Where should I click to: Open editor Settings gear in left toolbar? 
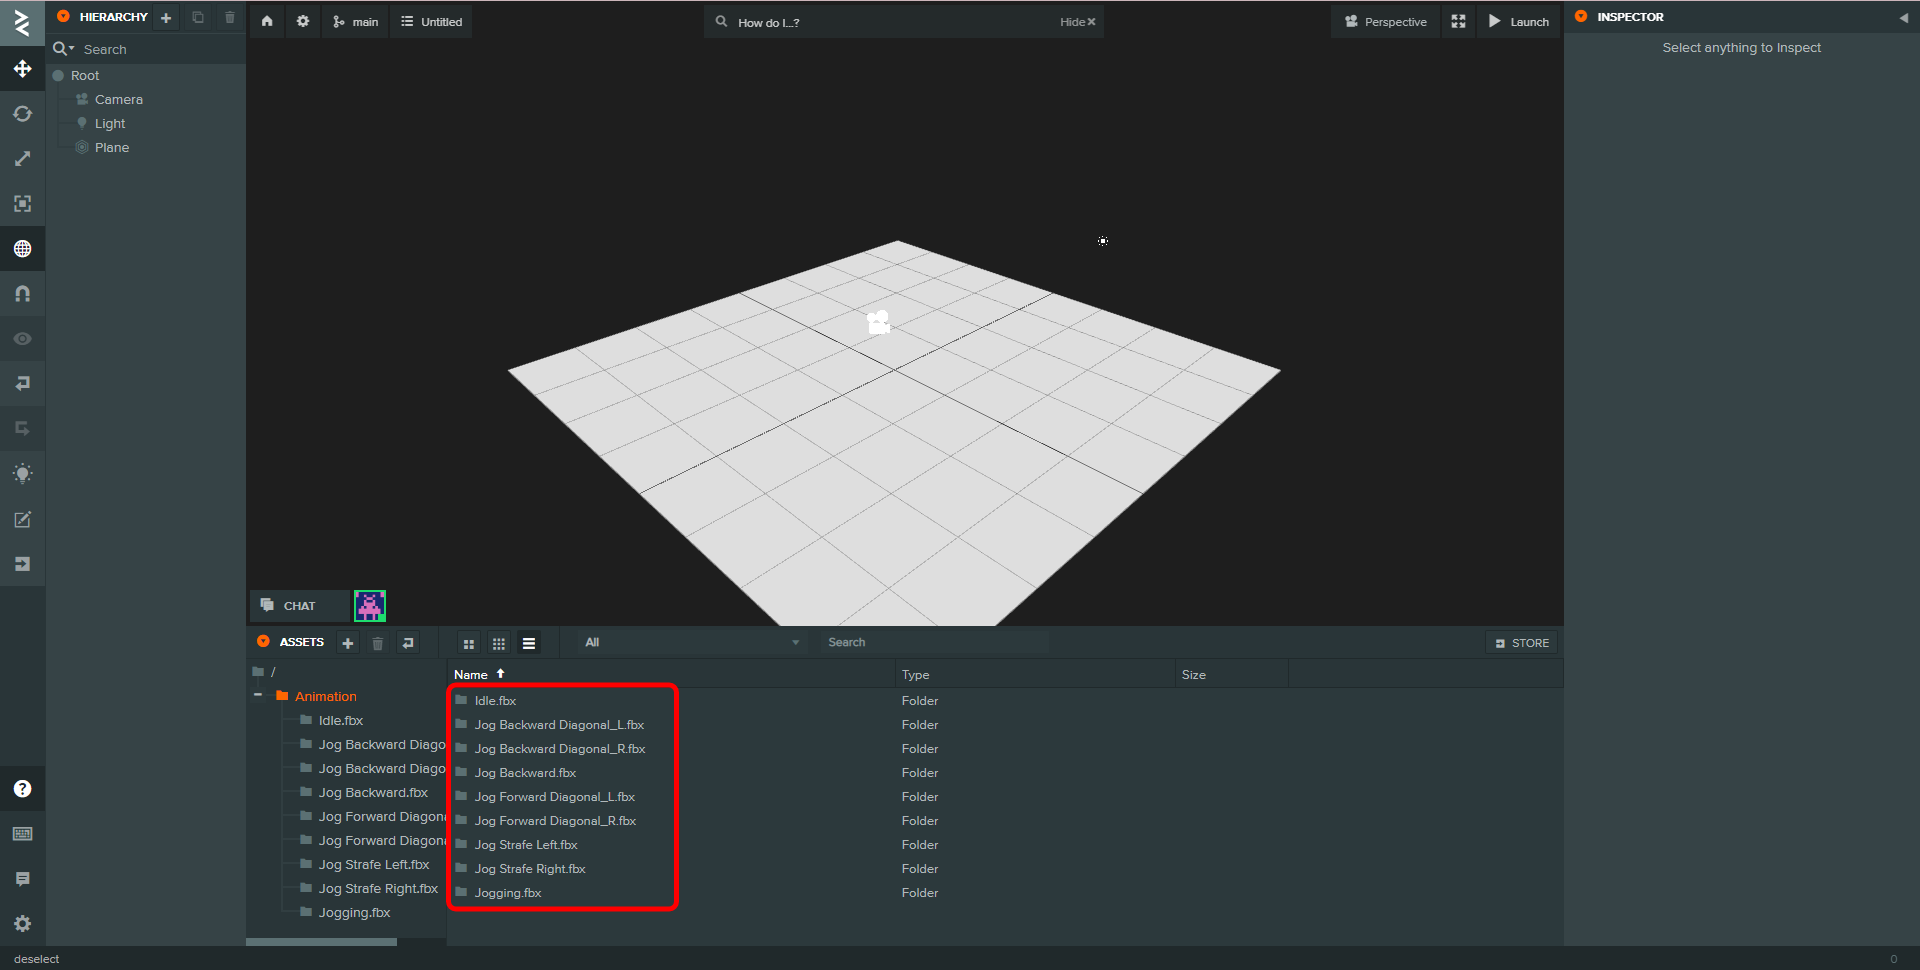click(22, 924)
